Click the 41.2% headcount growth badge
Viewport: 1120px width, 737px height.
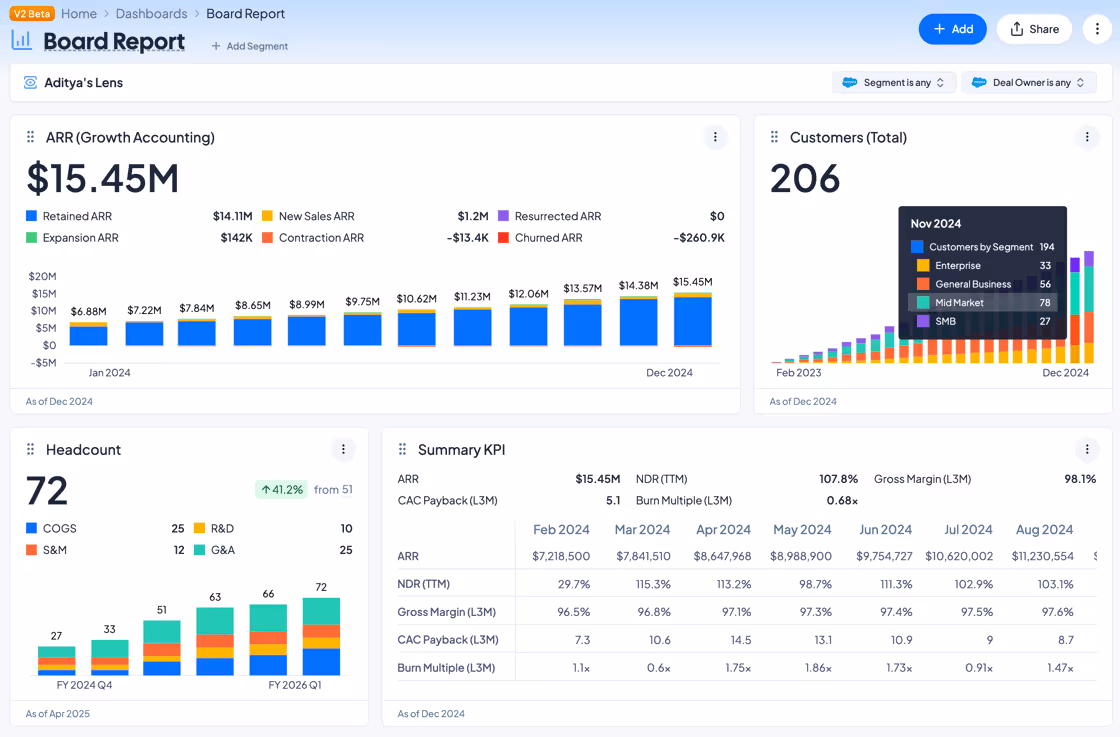(281, 489)
